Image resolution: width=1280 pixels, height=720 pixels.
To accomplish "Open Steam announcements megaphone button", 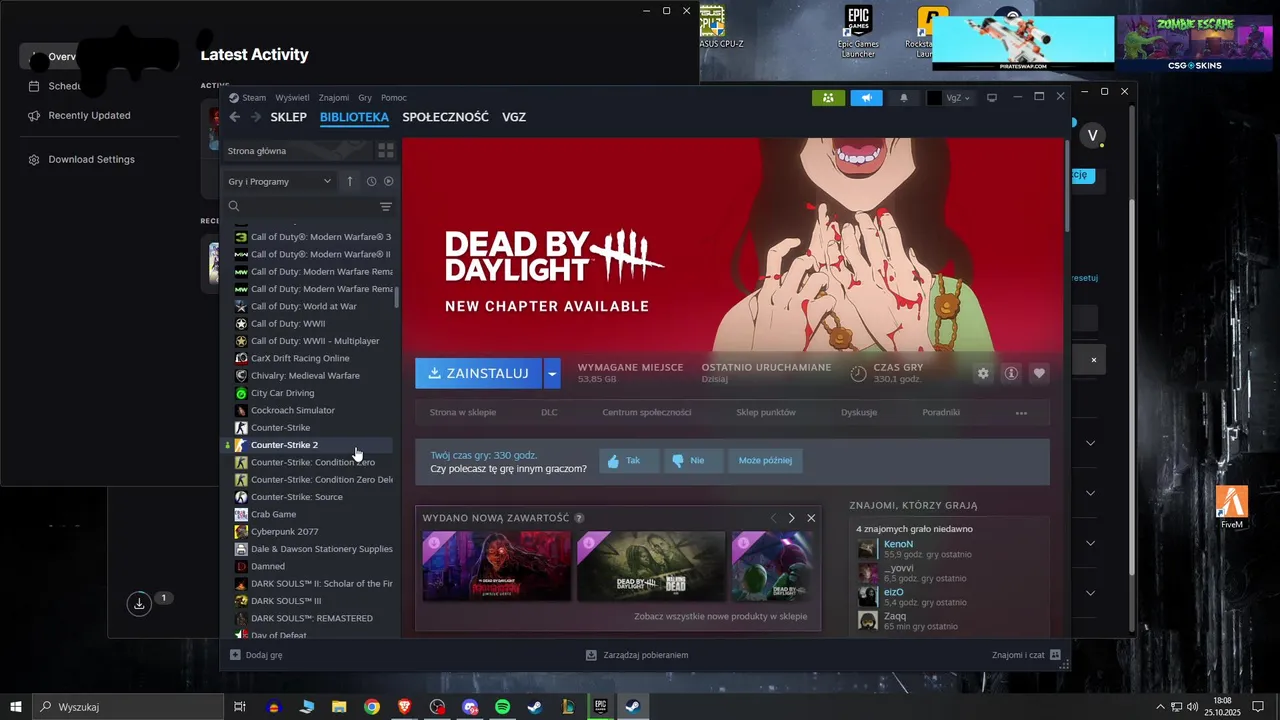I will 867,98.
